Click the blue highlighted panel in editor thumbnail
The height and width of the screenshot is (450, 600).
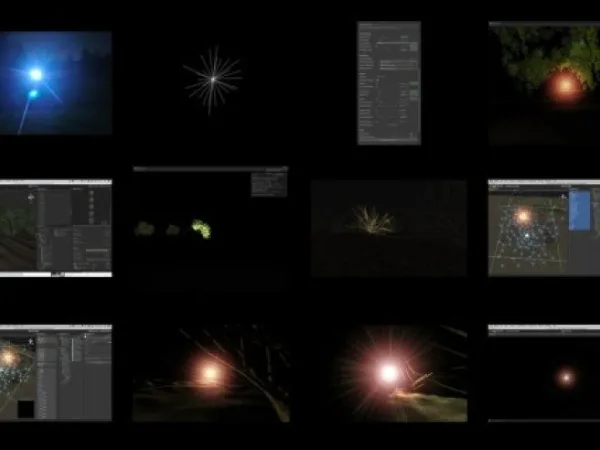[579, 211]
